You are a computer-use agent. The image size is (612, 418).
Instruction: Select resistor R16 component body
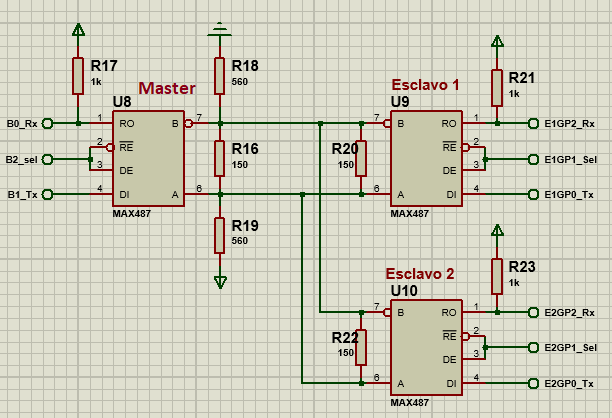point(220,158)
